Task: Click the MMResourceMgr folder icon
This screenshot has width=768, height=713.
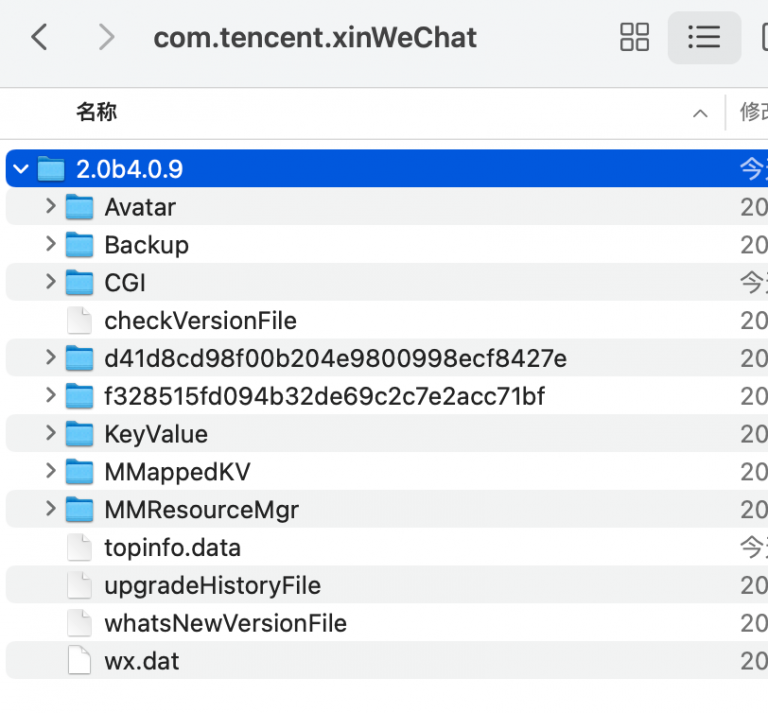Action: coord(79,510)
